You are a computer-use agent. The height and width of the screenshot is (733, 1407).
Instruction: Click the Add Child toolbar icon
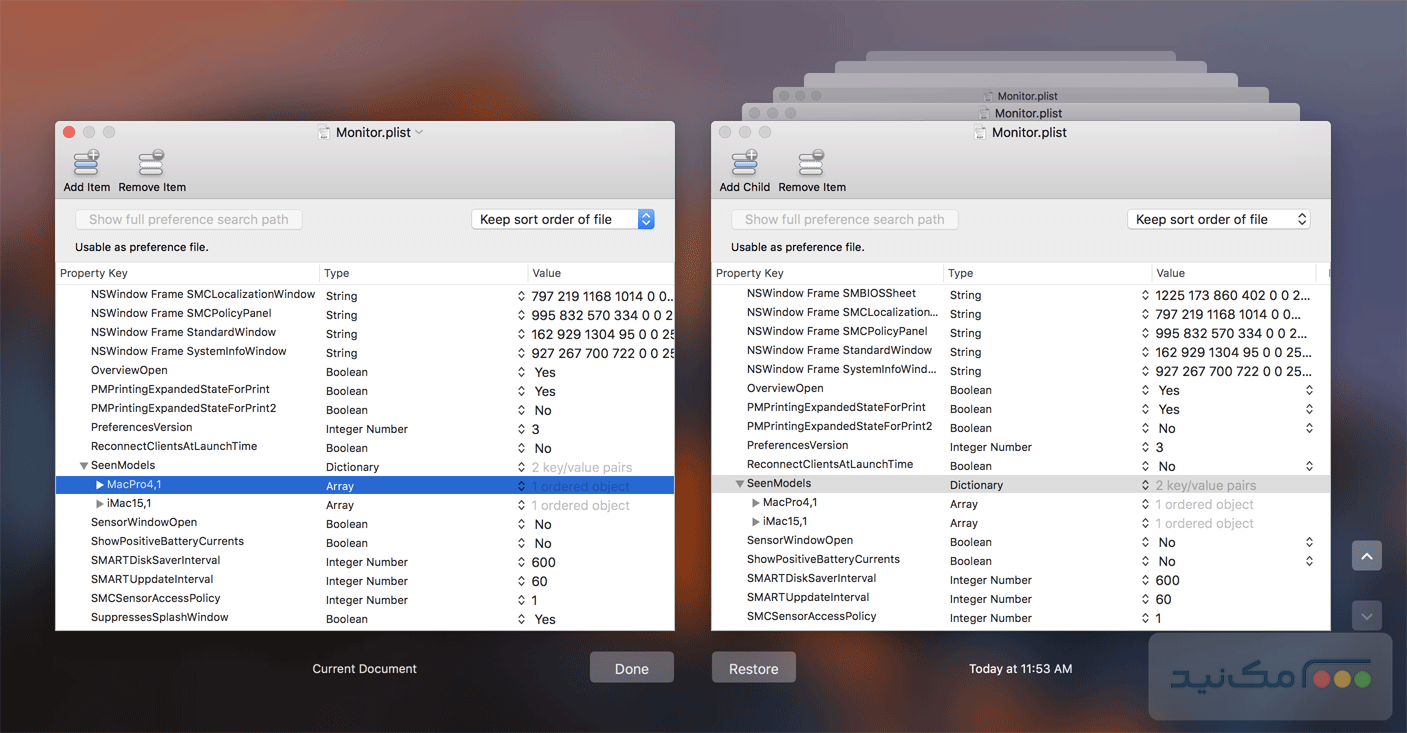tap(744, 163)
